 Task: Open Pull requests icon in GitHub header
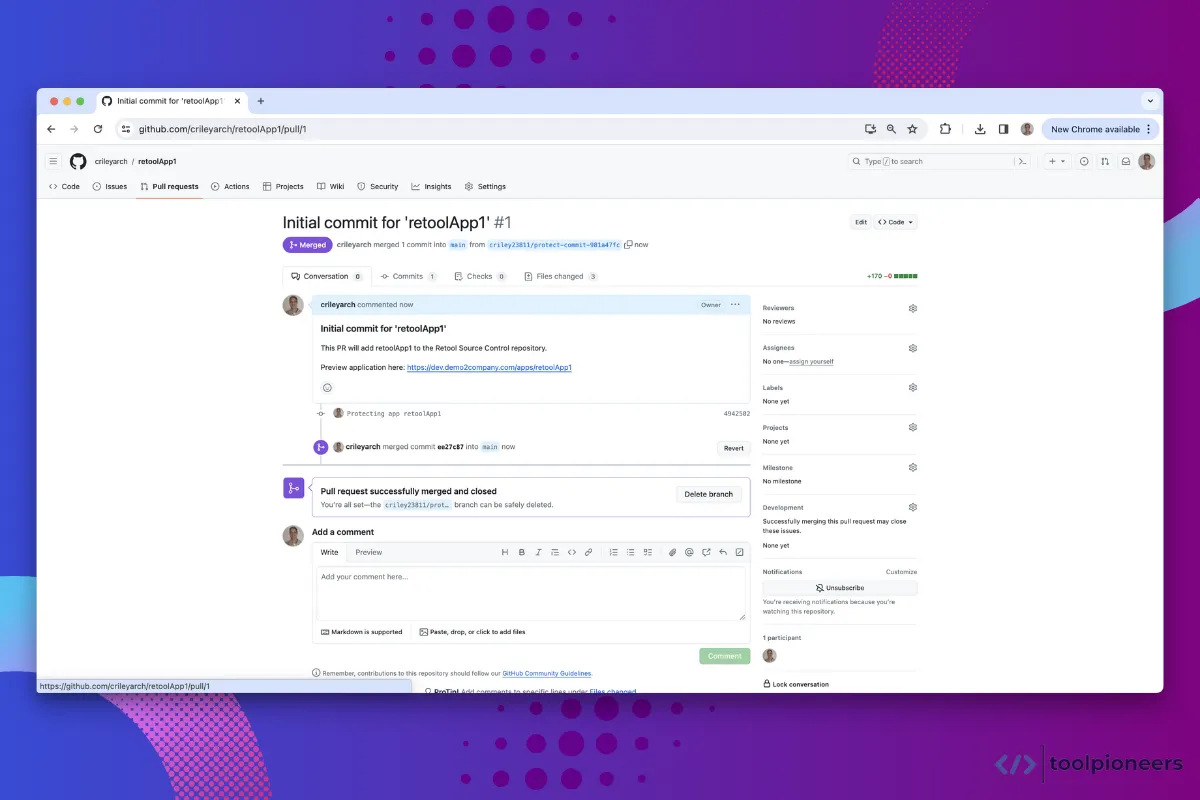pyautogui.click(x=1105, y=161)
